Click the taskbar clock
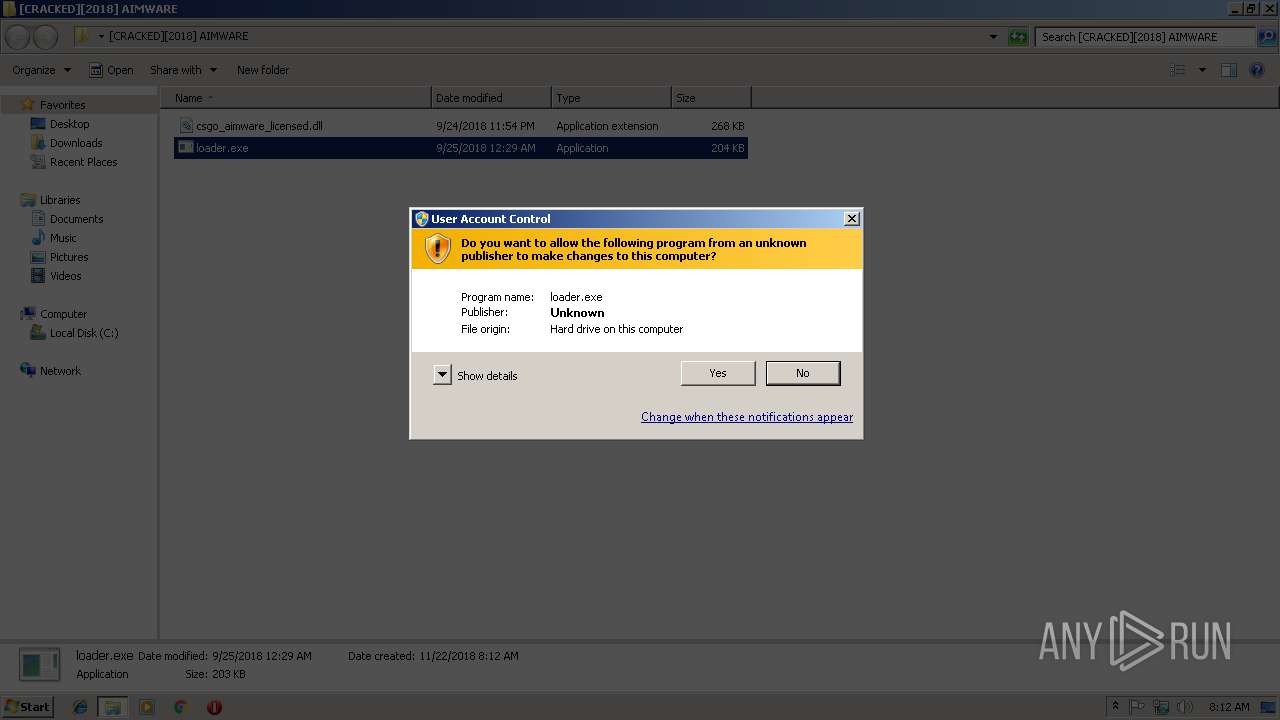1280x720 pixels. 1229,707
